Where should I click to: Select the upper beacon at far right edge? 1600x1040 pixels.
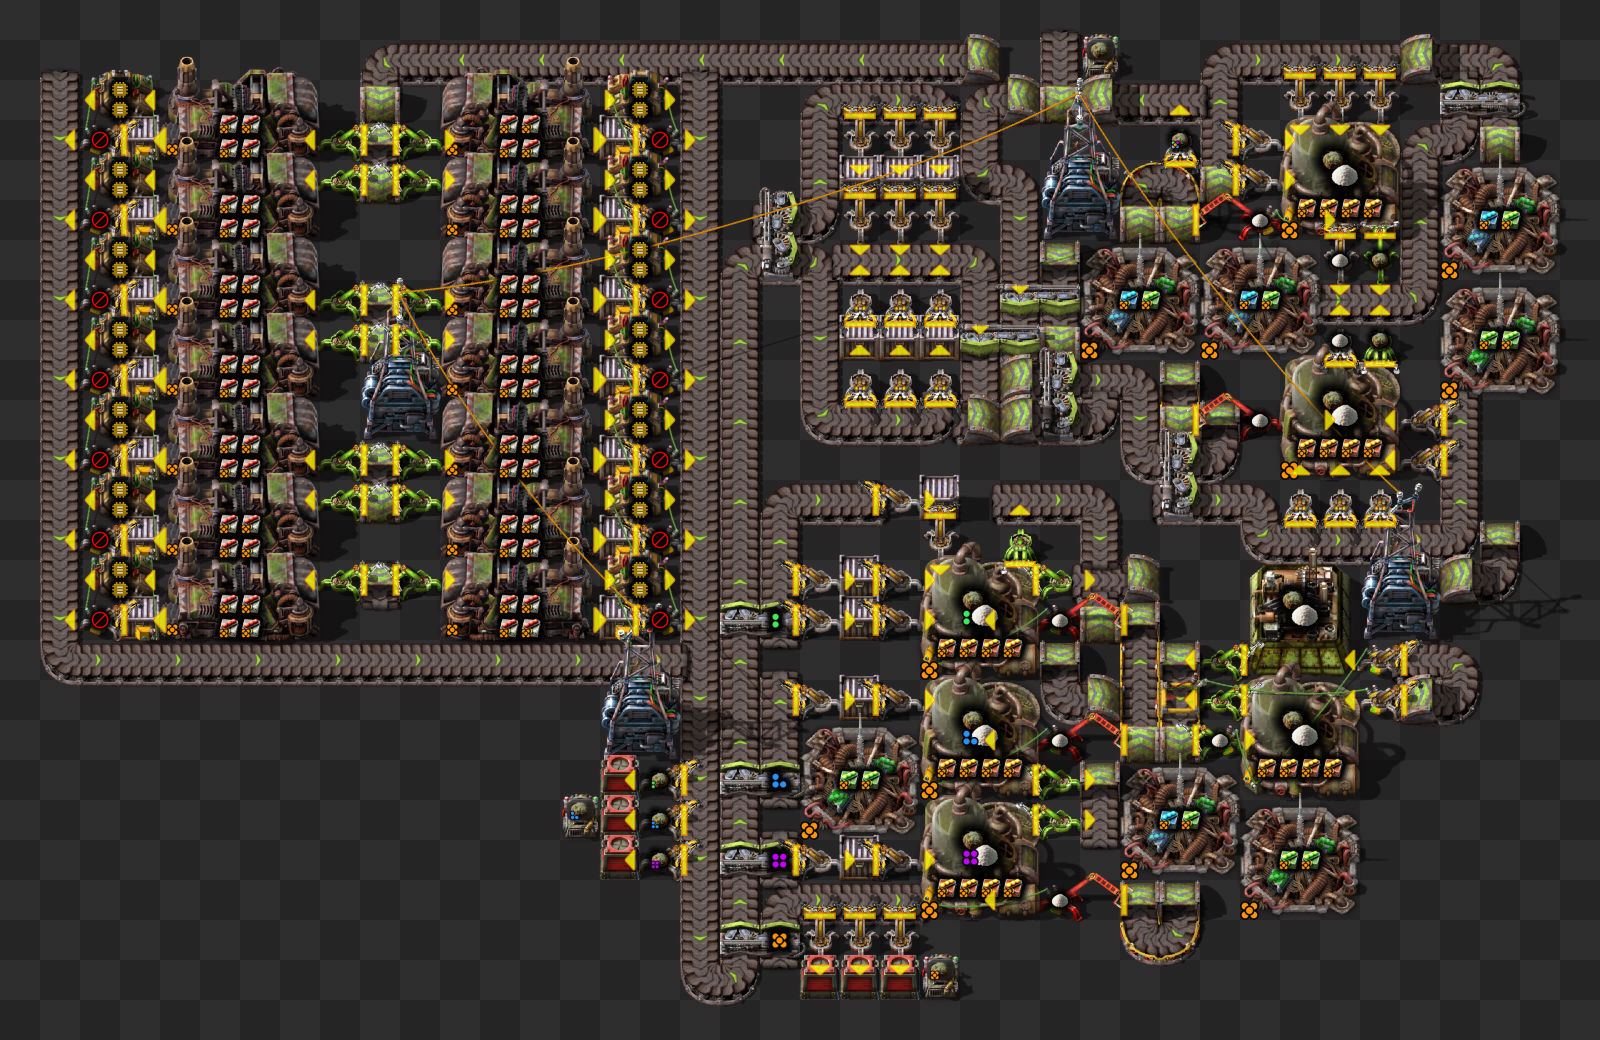[x=1500, y=220]
